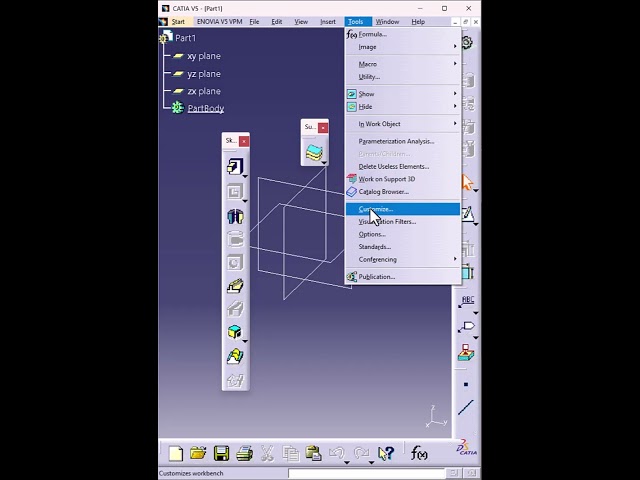
Task: Click the Print icon
Action: pos(244,453)
